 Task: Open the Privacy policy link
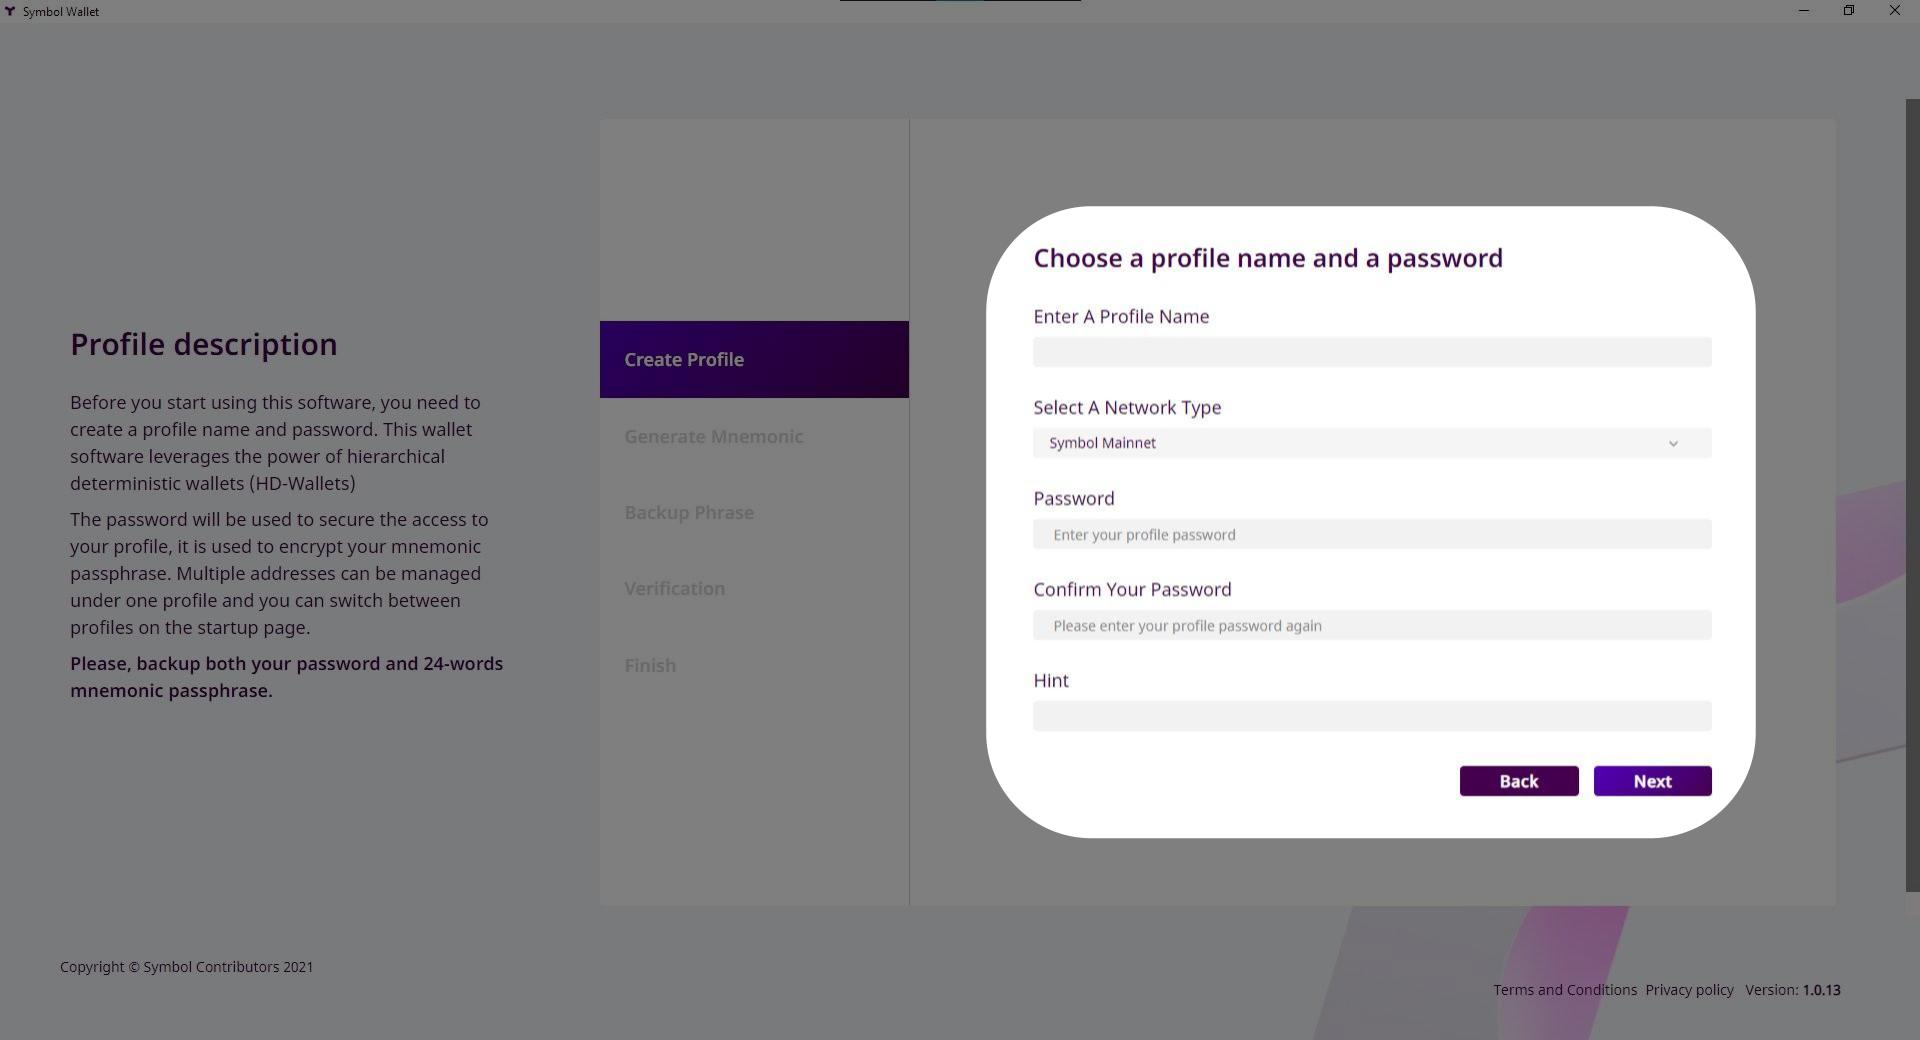tap(1688, 990)
